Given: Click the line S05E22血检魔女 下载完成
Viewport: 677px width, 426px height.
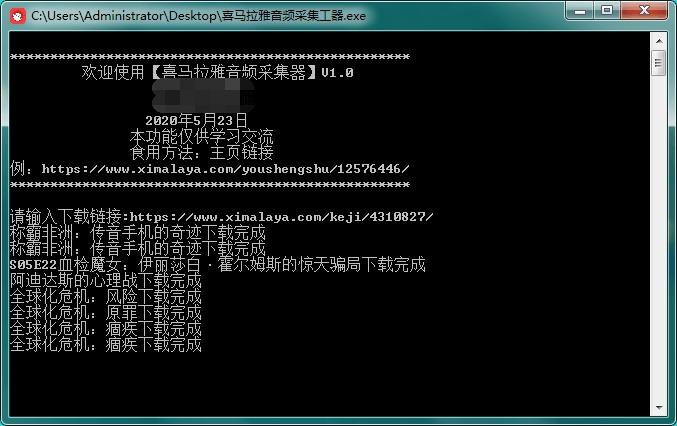Looking at the screenshot, I should 218,265.
